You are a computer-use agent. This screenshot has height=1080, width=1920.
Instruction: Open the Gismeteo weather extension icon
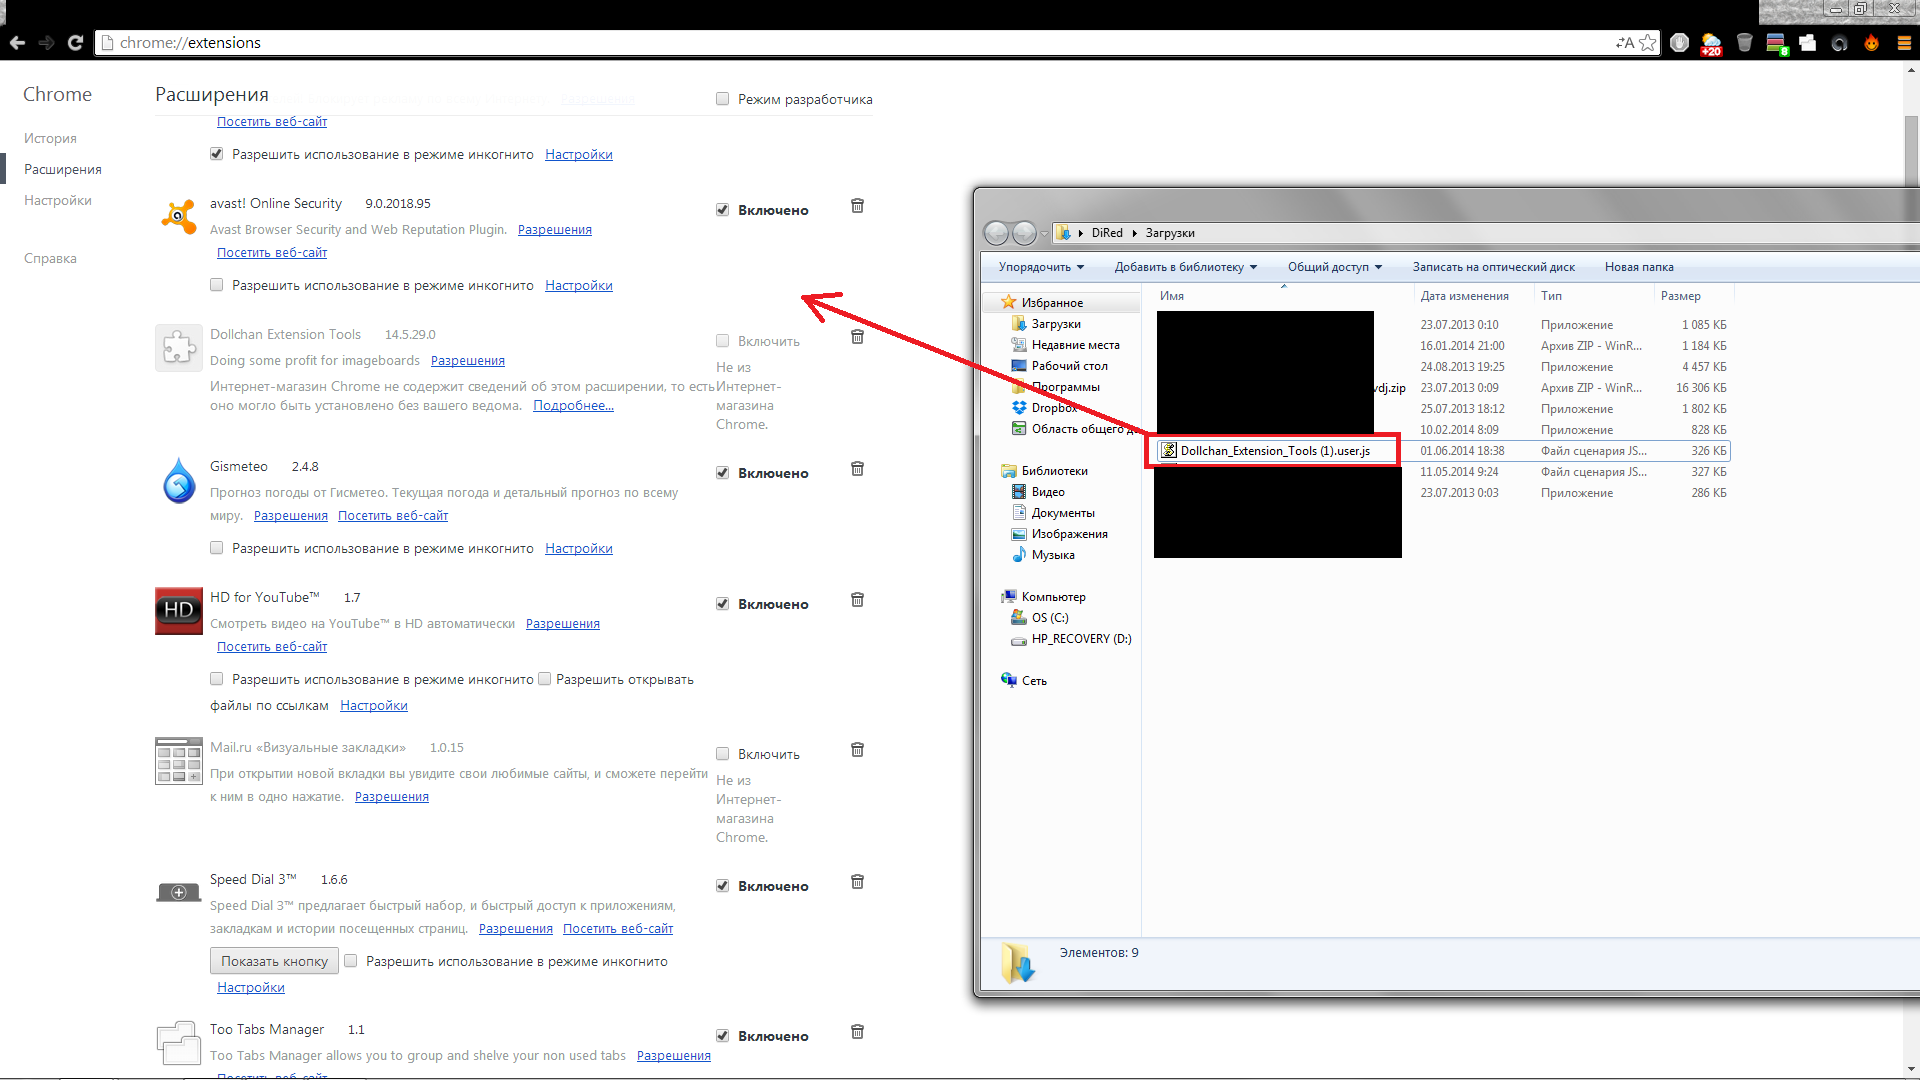click(1711, 43)
